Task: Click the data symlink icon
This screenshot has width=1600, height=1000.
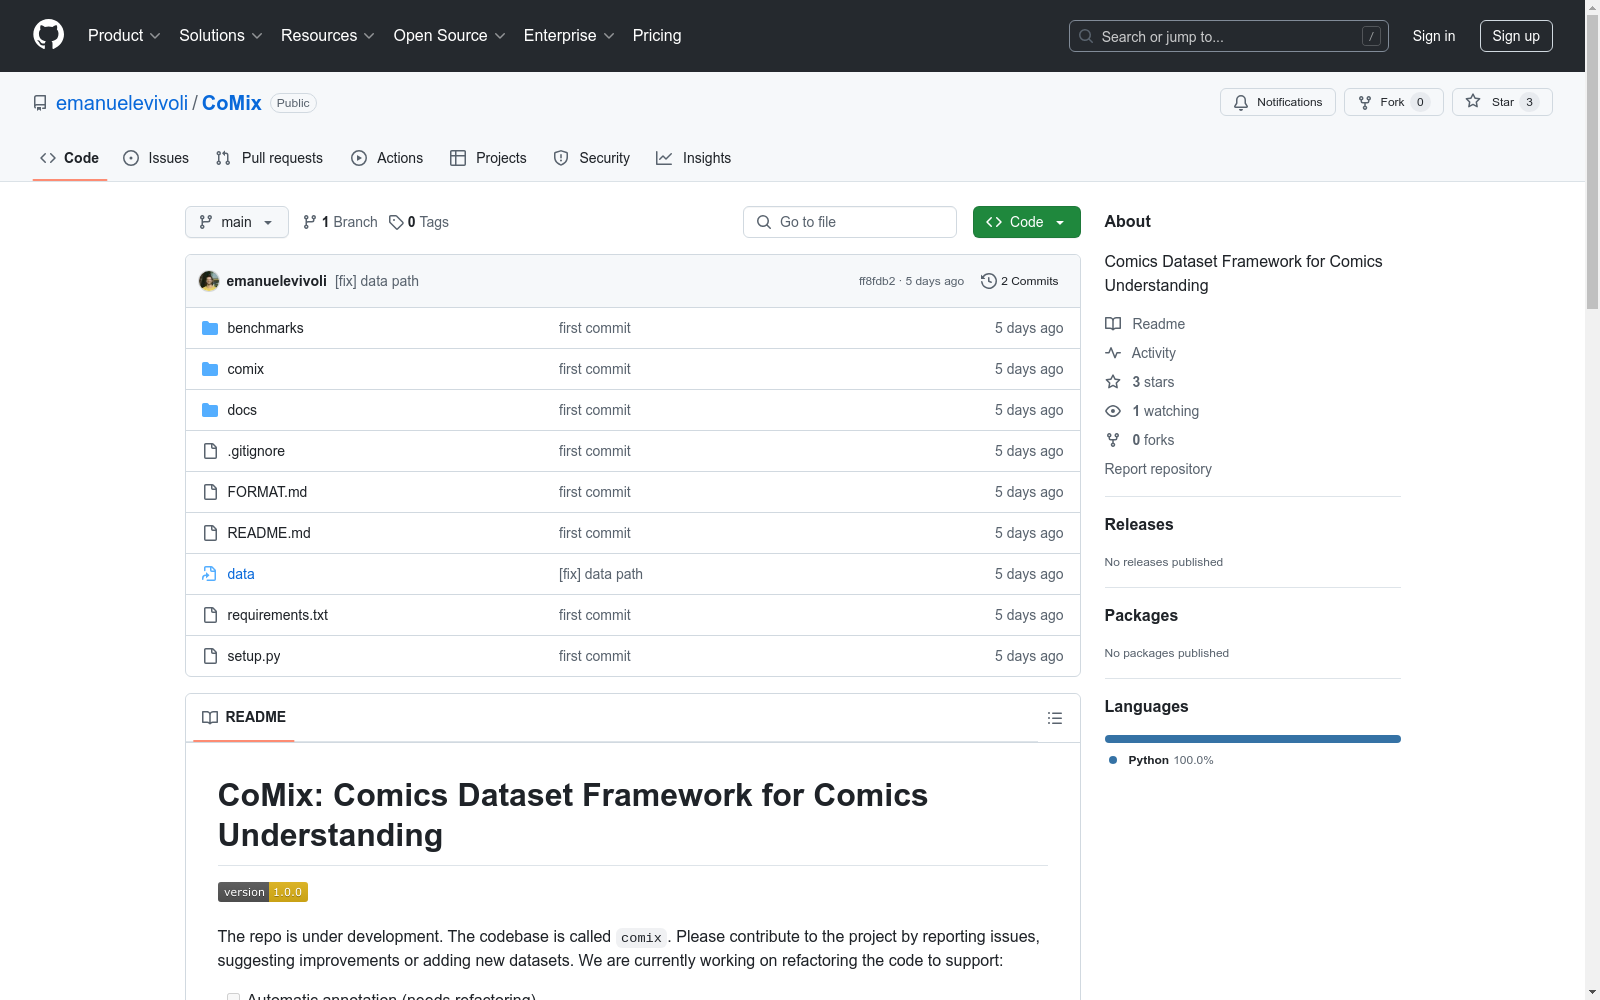Action: click(x=210, y=574)
